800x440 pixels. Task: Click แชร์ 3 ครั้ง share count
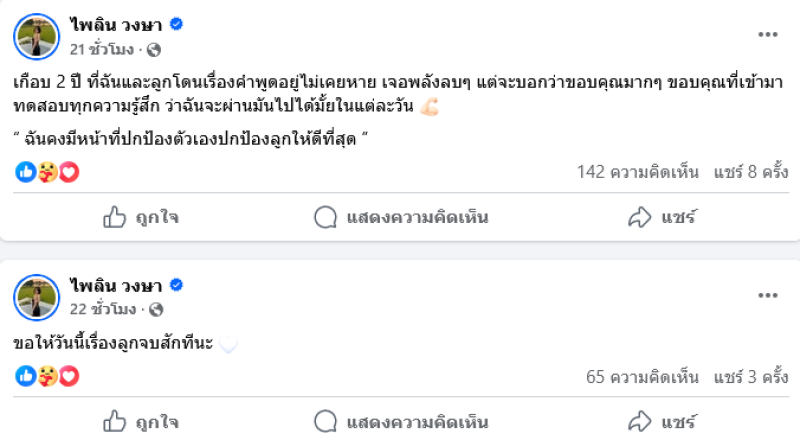(x=751, y=376)
